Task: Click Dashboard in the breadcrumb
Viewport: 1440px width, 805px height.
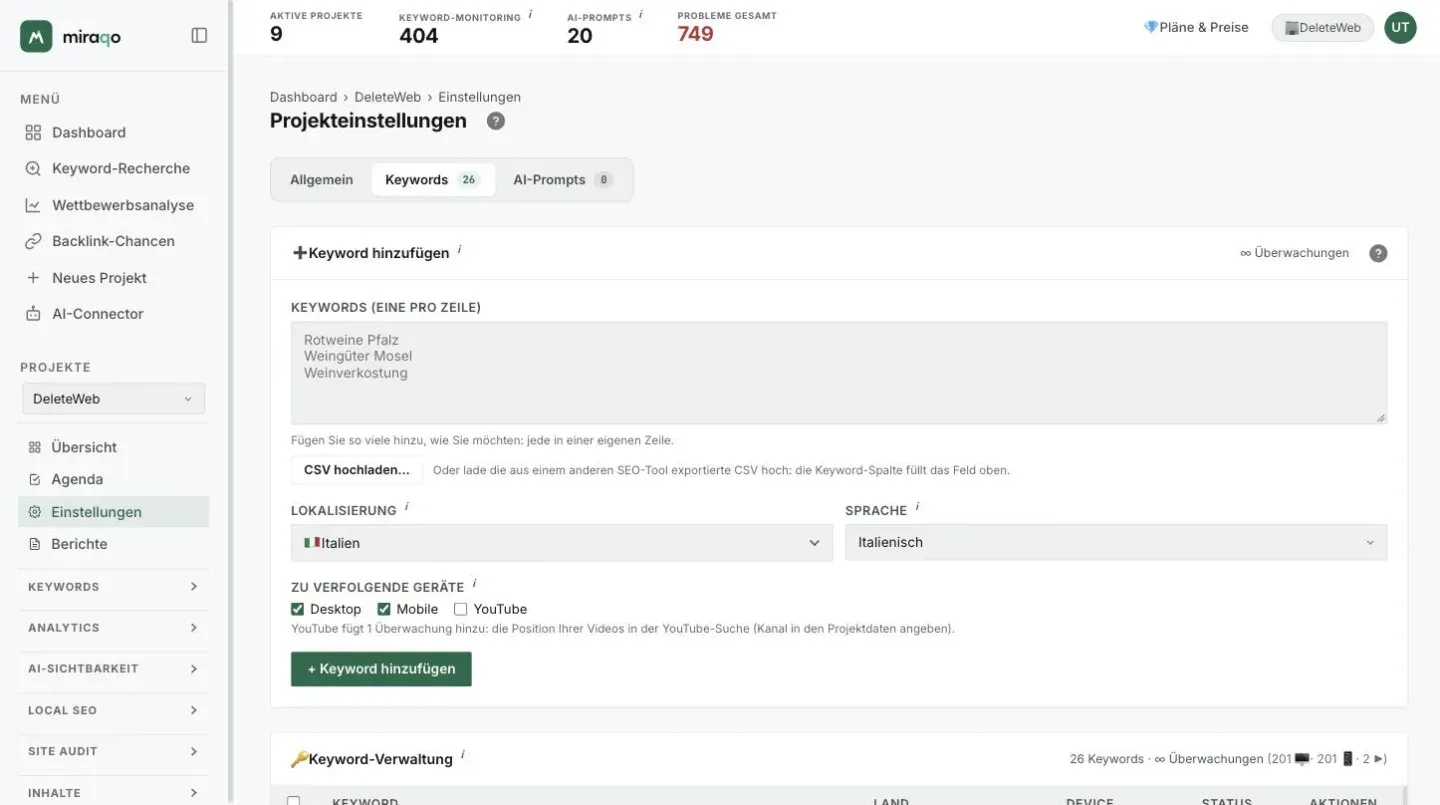Action: coord(303,97)
